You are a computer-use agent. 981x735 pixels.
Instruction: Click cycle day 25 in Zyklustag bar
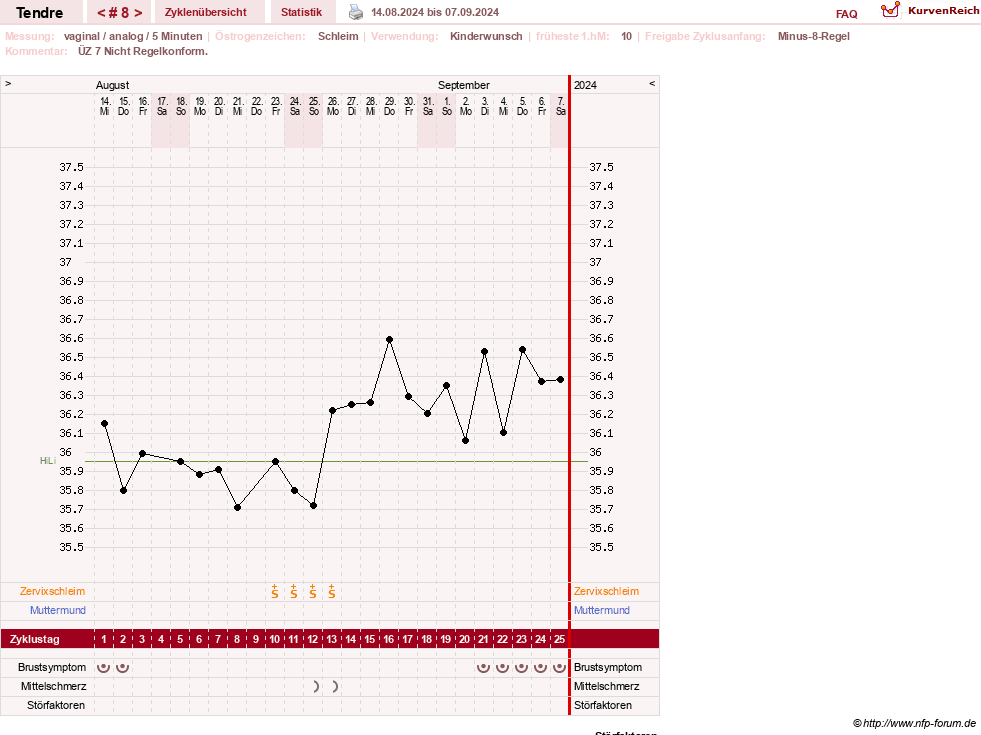559,639
